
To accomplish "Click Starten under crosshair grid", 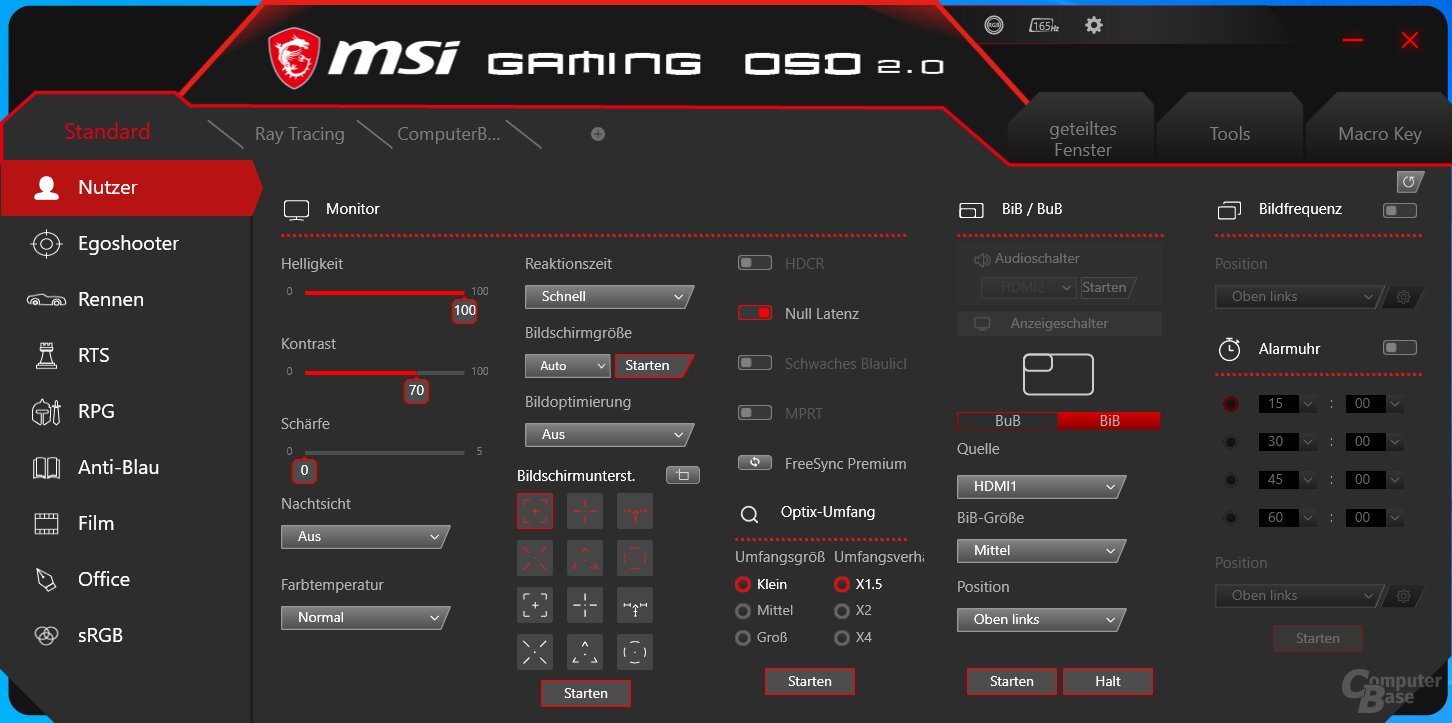I will (586, 693).
